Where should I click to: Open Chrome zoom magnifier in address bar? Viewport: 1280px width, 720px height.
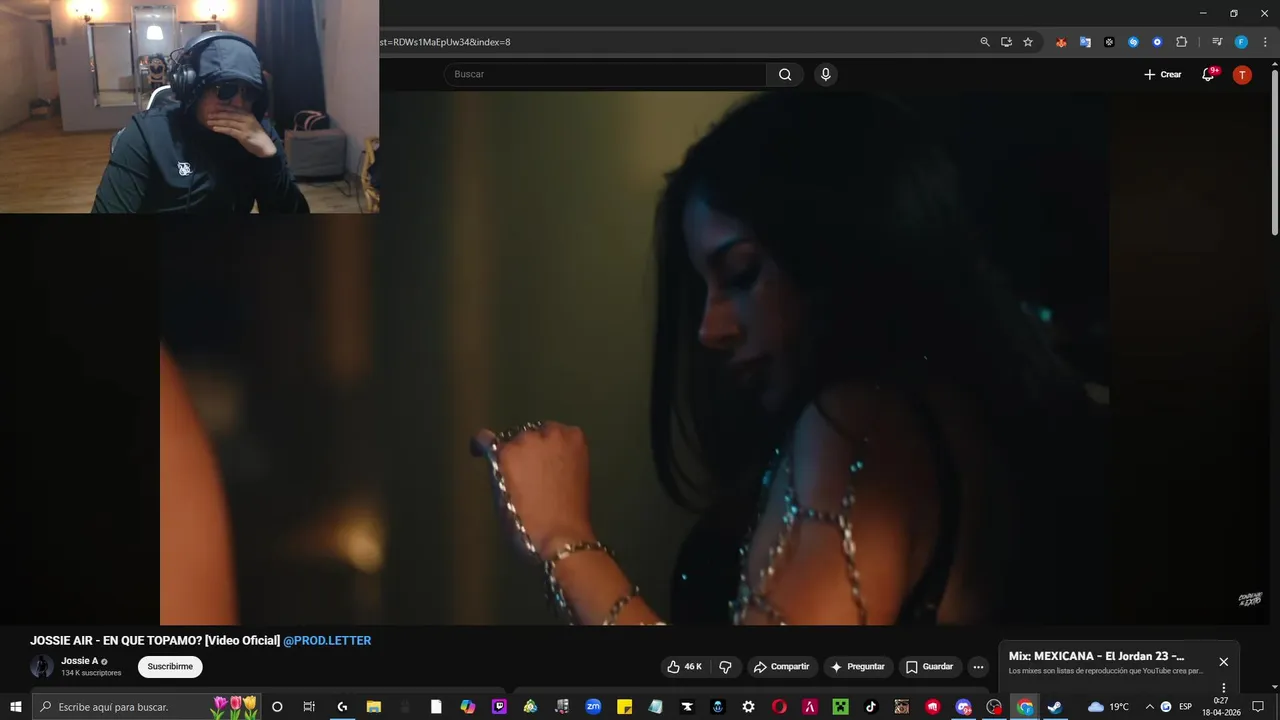(985, 42)
